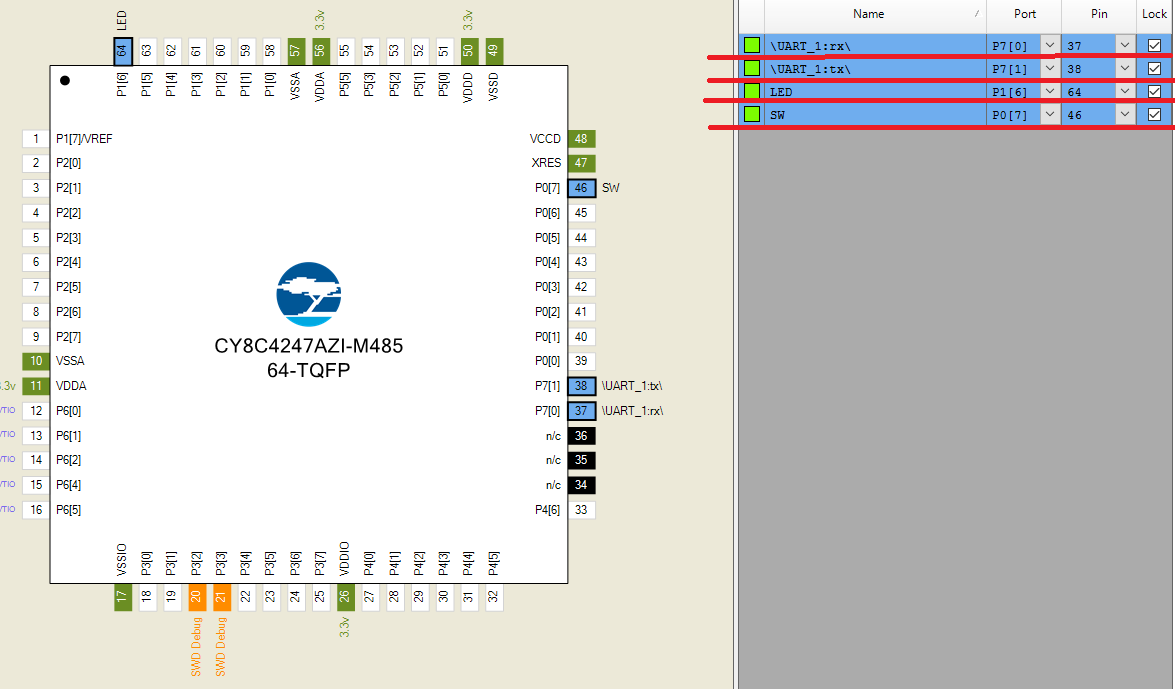Click CY8C4247AZI-M485 chip label
This screenshot has height=689, width=1175.
(x=309, y=346)
